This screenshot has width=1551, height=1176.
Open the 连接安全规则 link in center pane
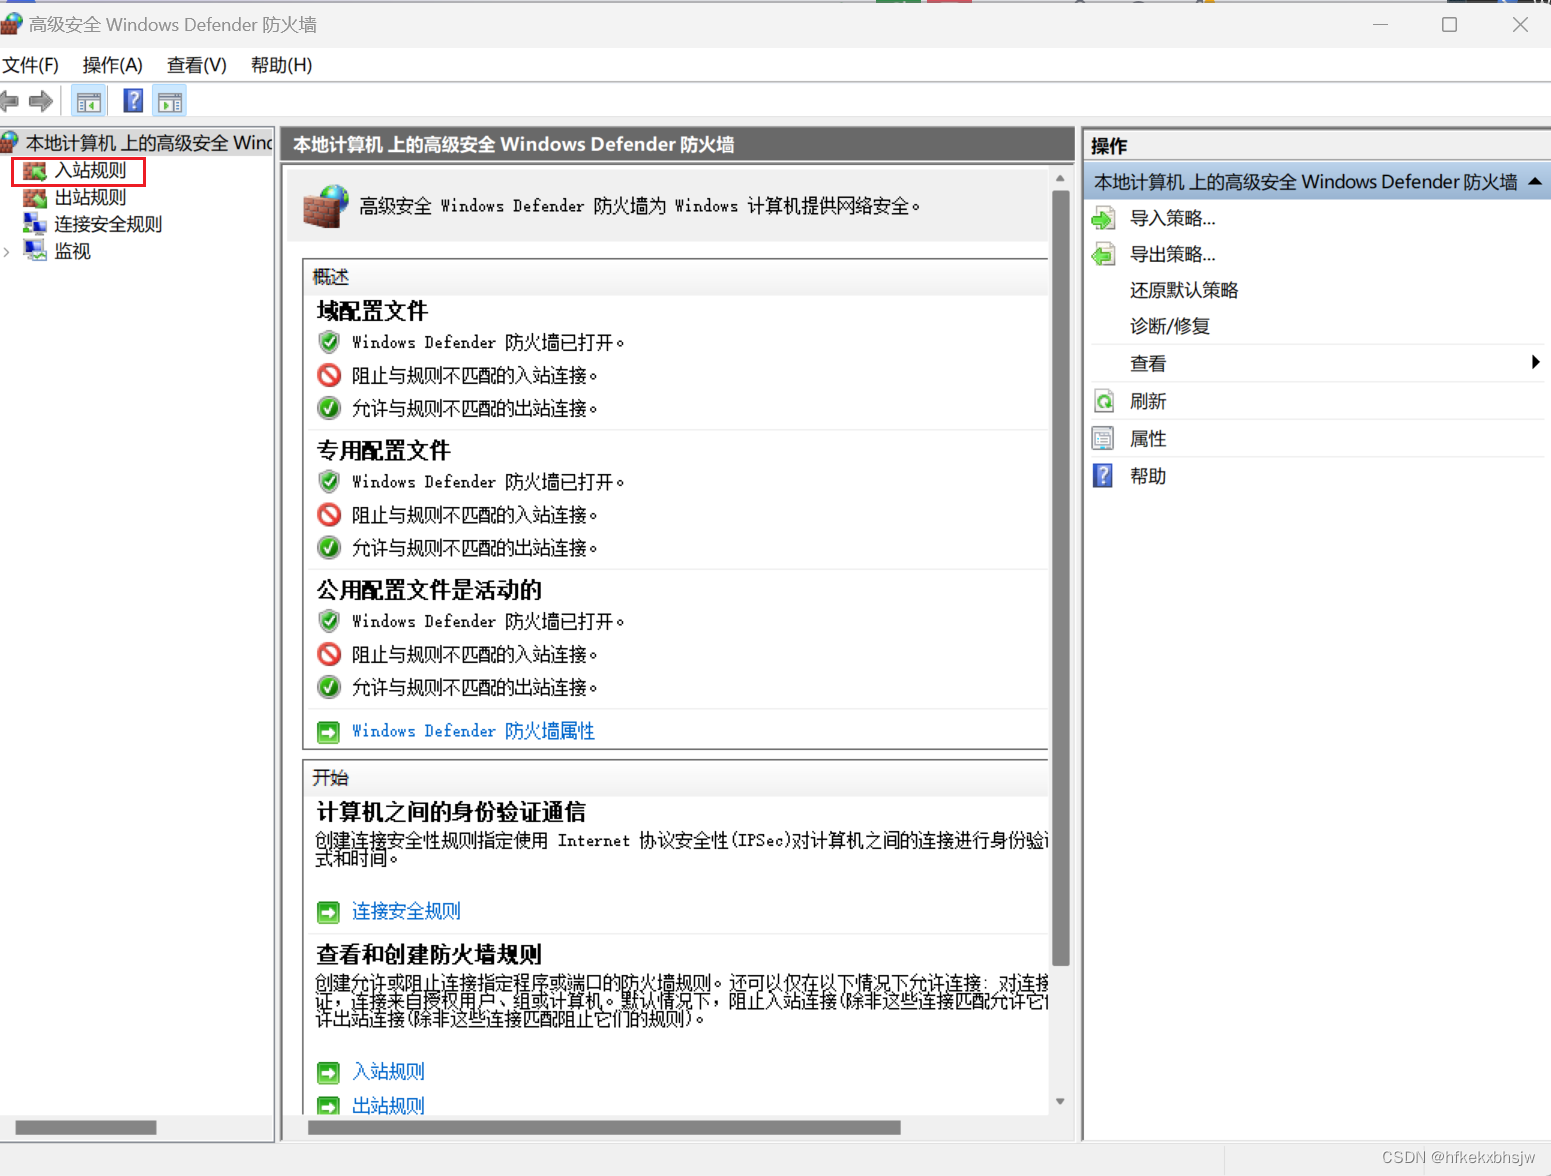click(406, 911)
